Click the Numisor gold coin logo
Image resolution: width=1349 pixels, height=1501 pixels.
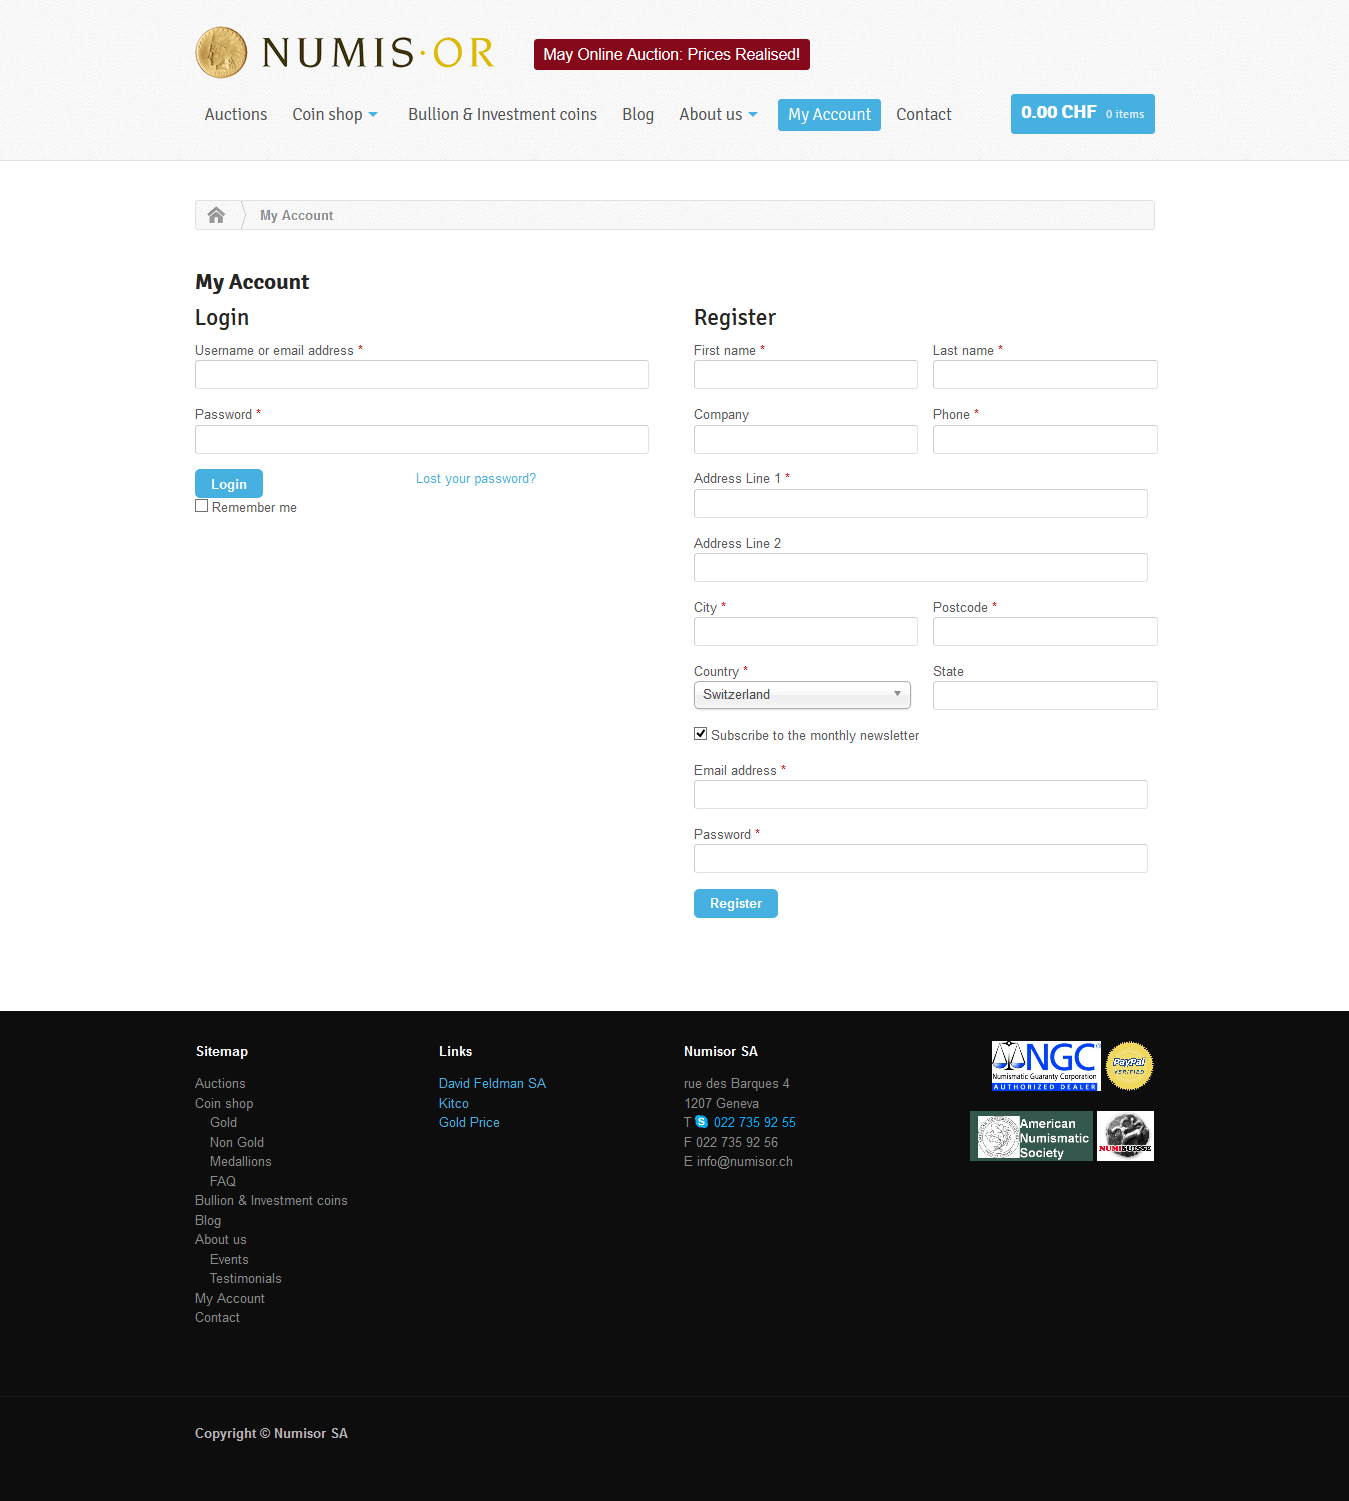pos(221,52)
